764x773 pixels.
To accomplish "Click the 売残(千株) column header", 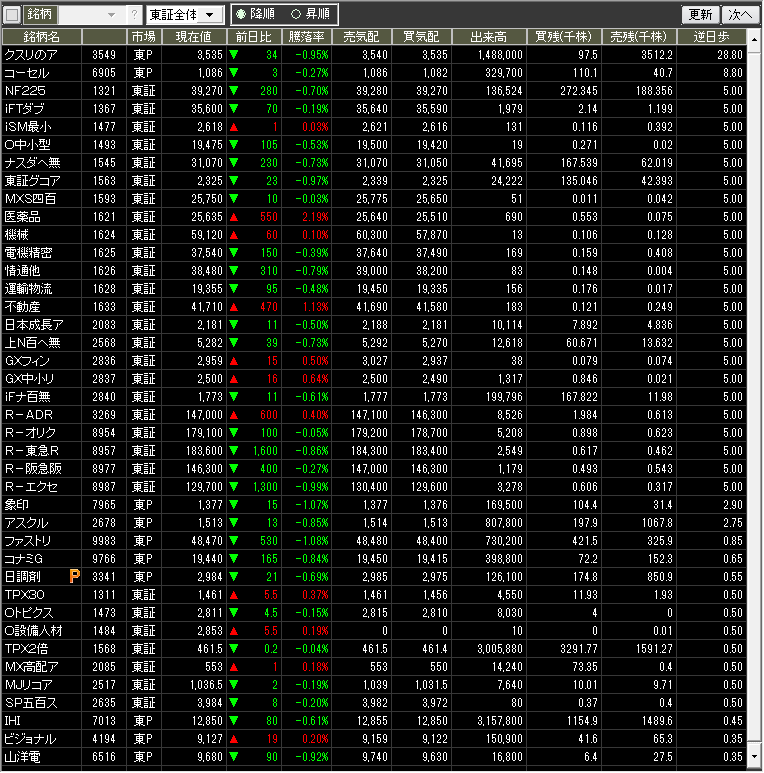I will click(x=638, y=36).
